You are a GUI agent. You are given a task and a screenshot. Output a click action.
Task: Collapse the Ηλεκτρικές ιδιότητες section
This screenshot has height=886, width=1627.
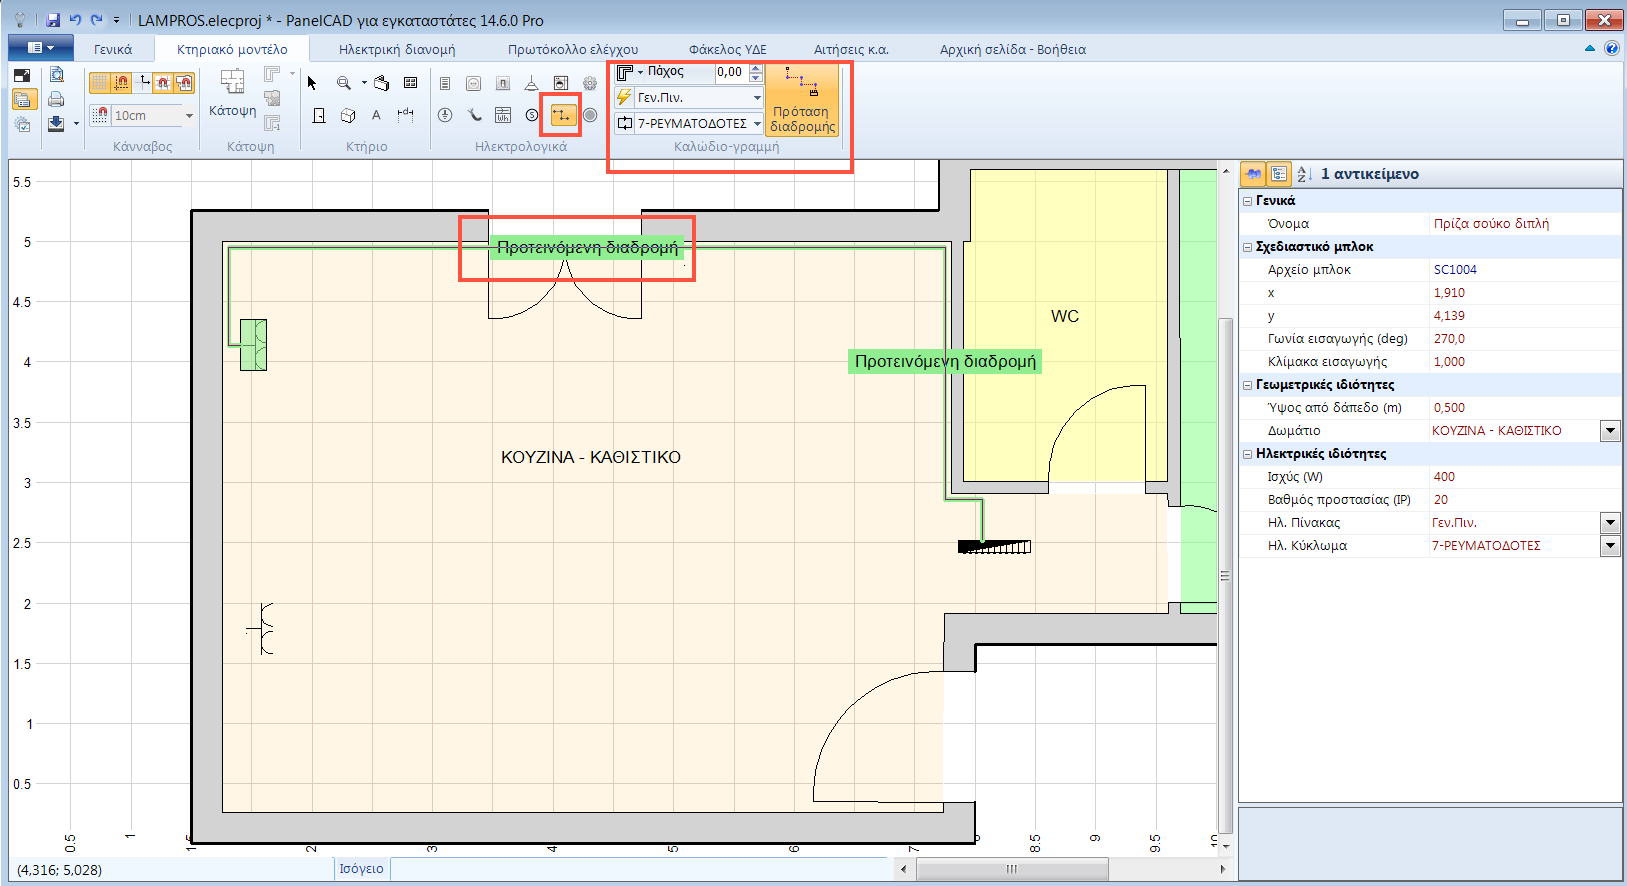tap(1247, 454)
